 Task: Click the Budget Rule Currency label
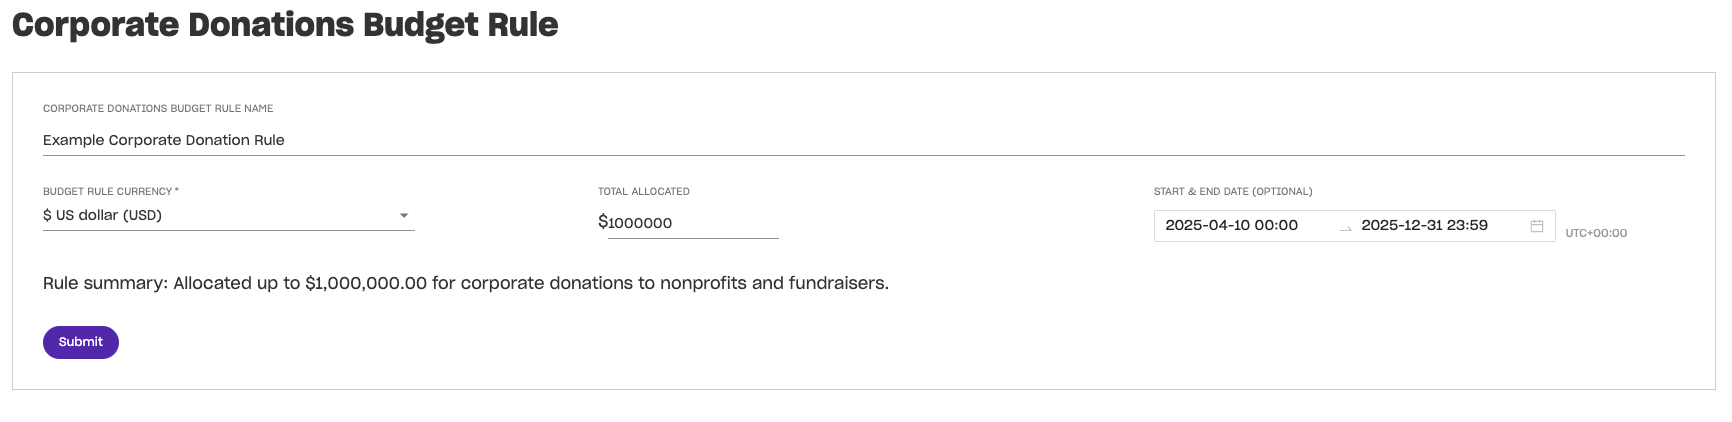pos(108,191)
